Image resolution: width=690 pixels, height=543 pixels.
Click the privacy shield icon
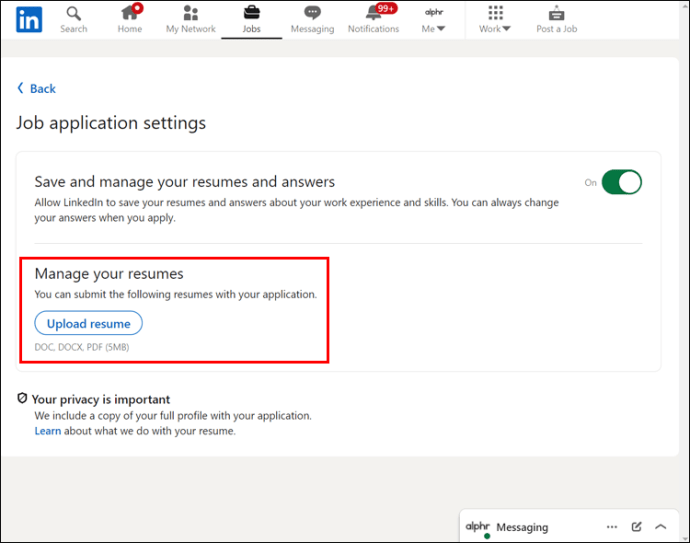(x=22, y=399)
